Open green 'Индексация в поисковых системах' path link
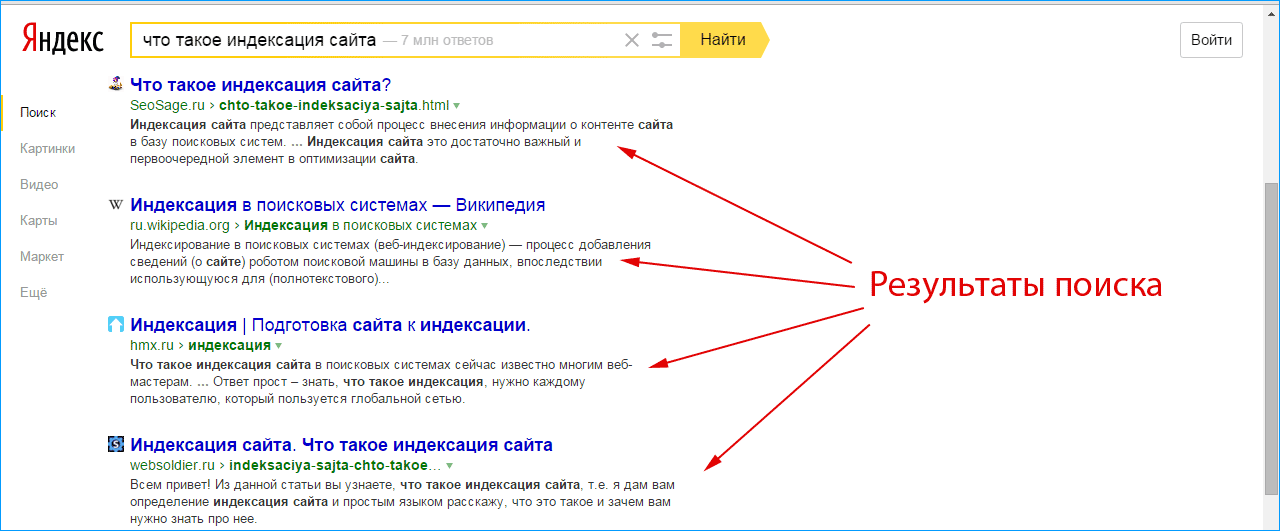 (361, 226)
